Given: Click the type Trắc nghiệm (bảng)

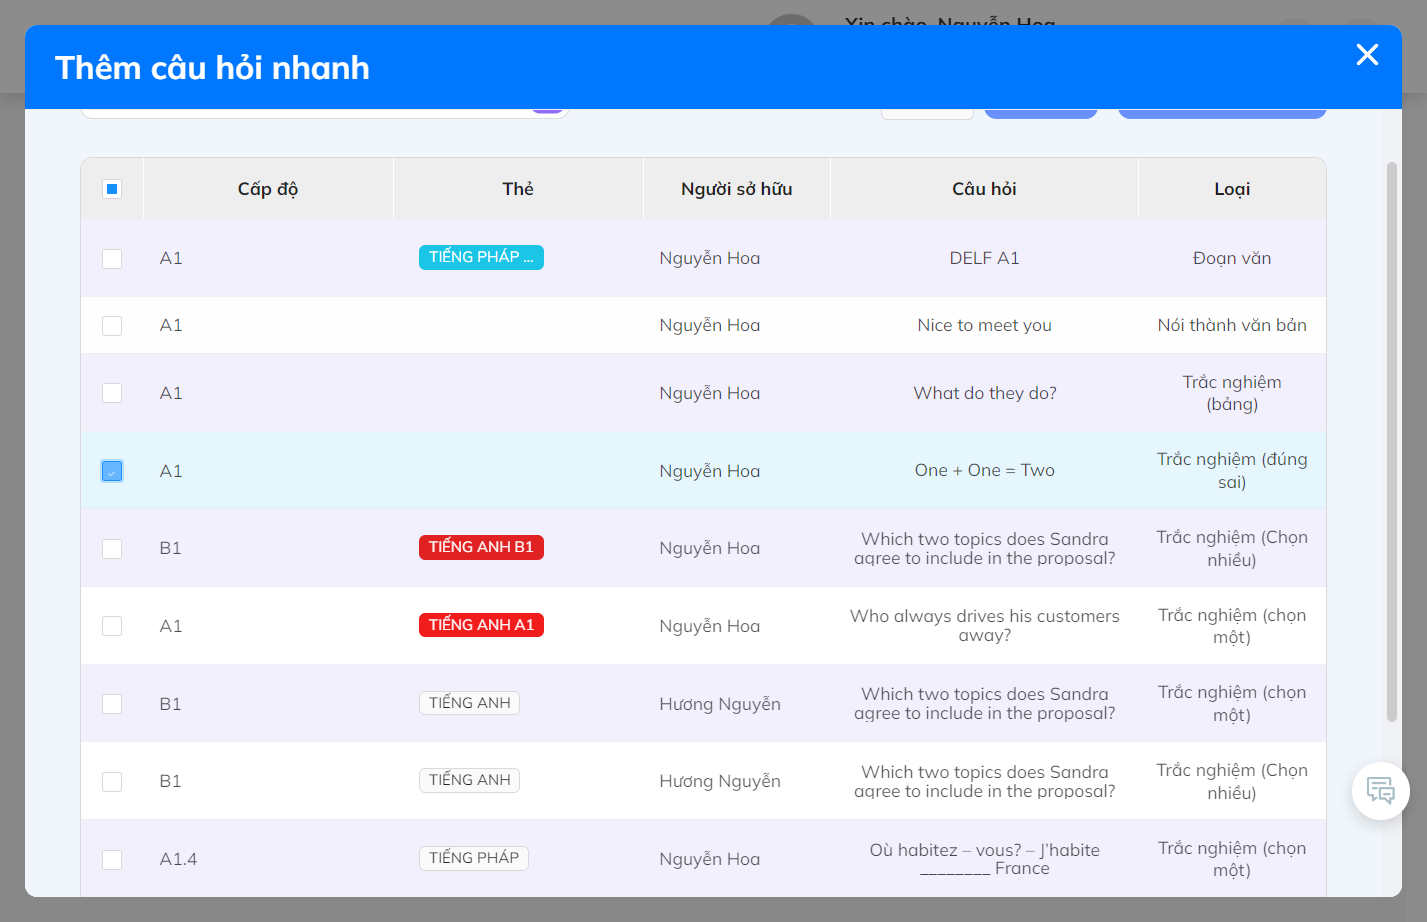Looking at the screenshot, I should (1232, 393).
